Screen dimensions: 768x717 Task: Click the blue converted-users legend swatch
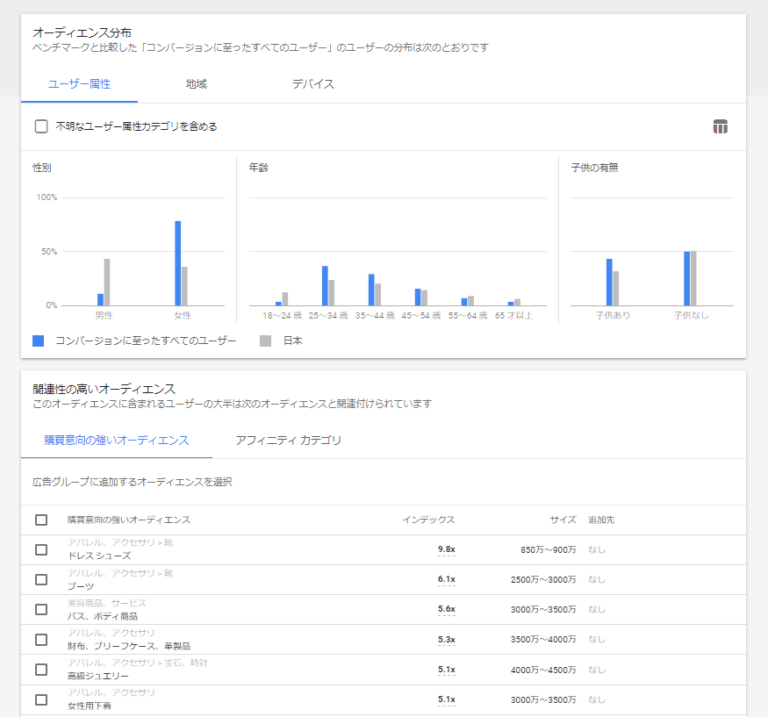click(x=38, y=341)
